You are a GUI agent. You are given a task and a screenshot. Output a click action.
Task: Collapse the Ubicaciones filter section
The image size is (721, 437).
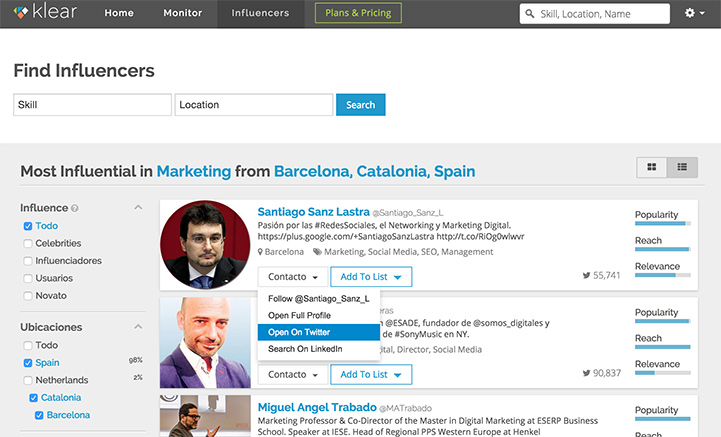point(138,327)
